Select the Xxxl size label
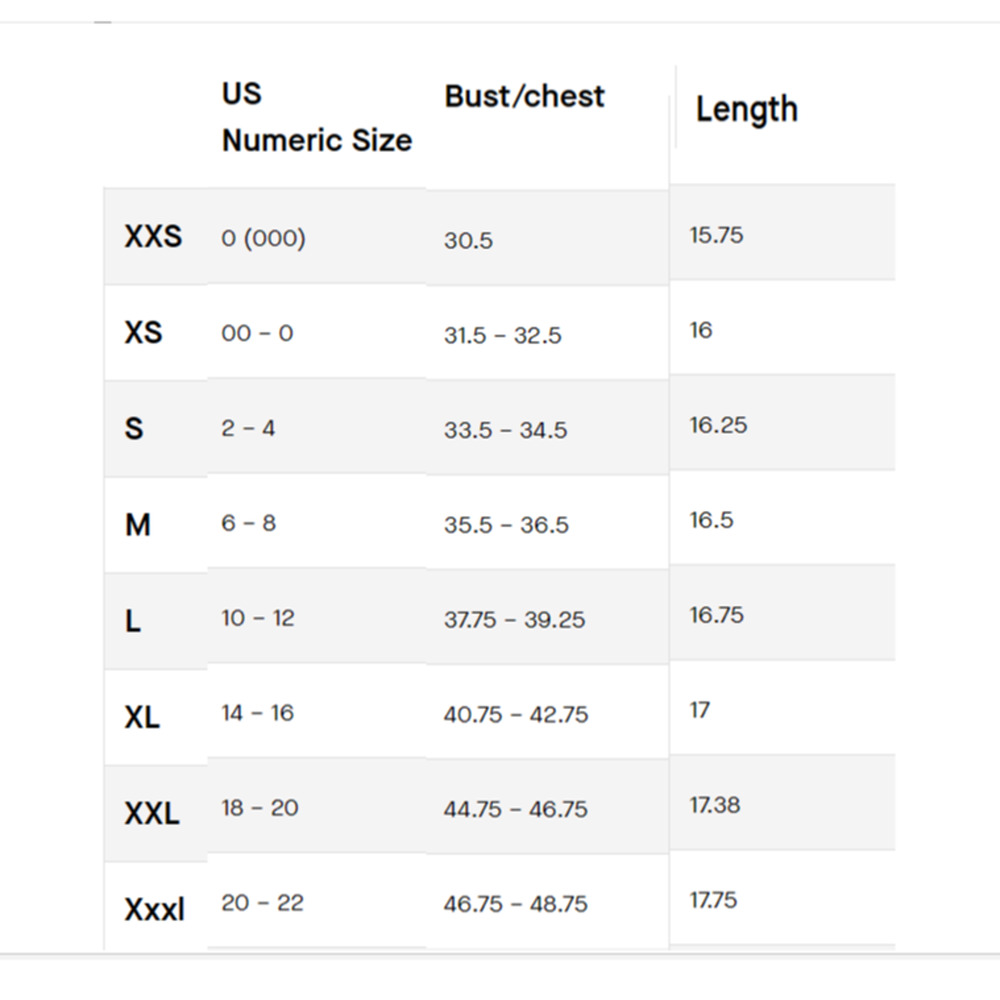The width and height of the screenshot is (1000, 1000). coord(154,909)
